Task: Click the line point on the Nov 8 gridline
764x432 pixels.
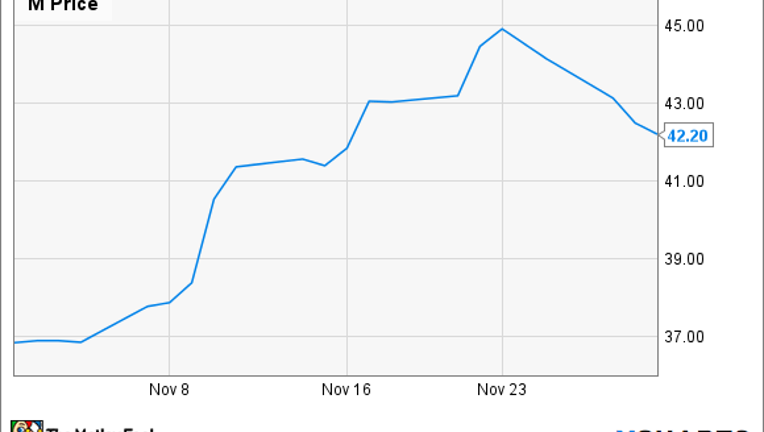Action: (x=169, y=302)
